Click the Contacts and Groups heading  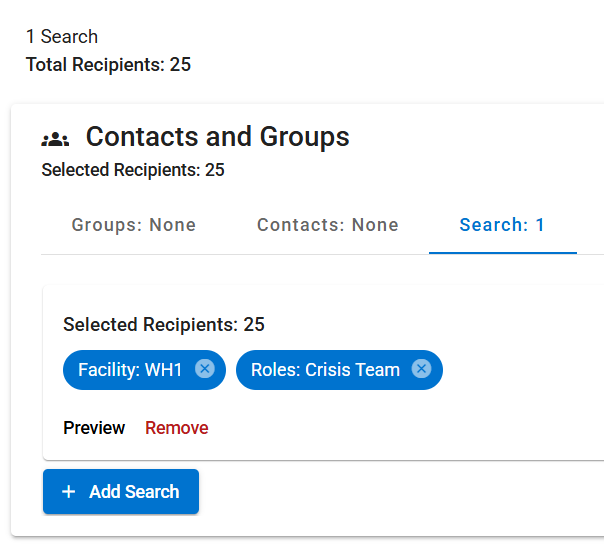[x=218, y=136]
